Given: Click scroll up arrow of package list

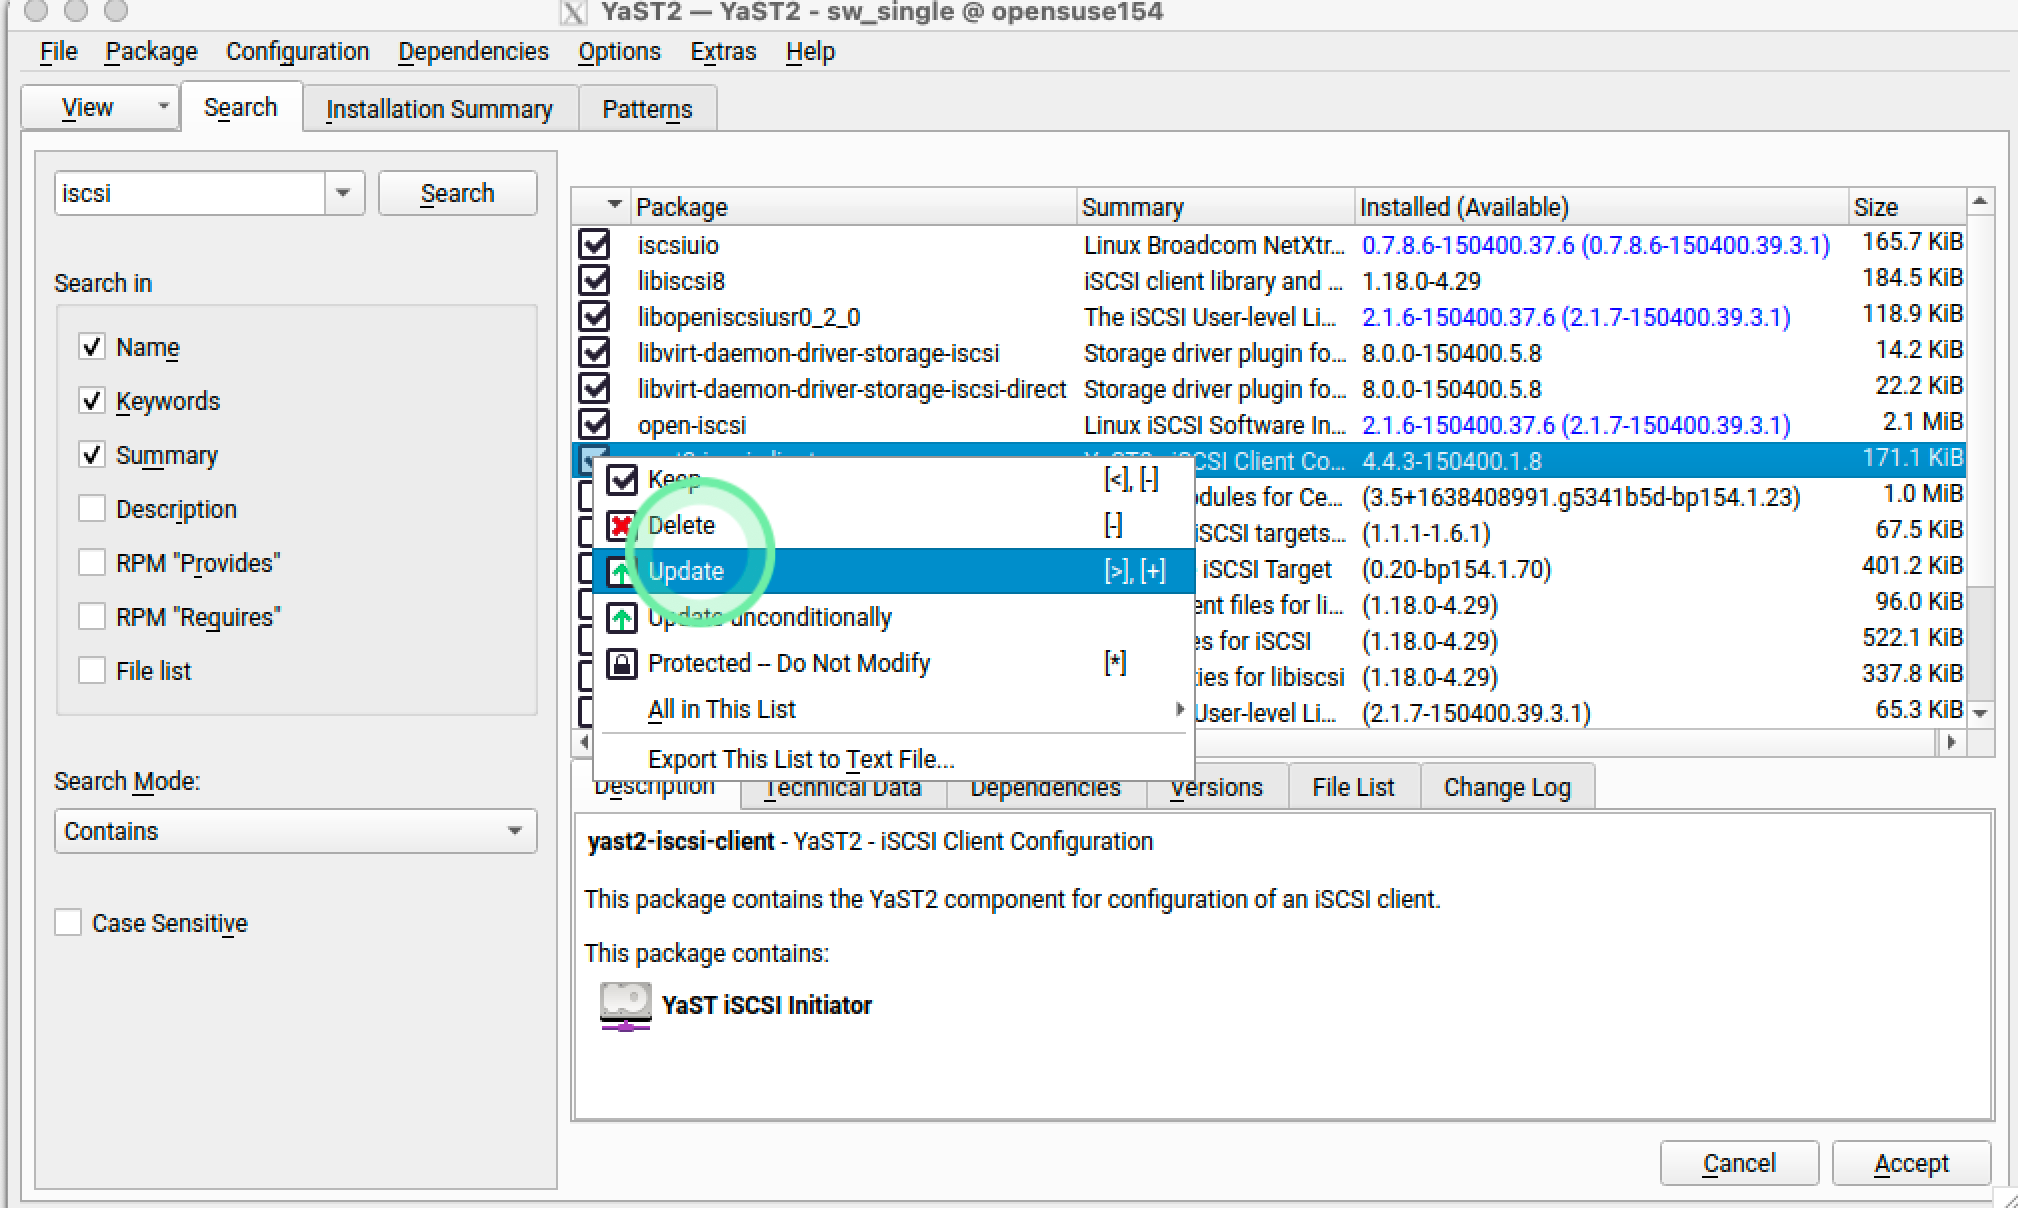Looking at the screenshot, I should (1980, 201).
